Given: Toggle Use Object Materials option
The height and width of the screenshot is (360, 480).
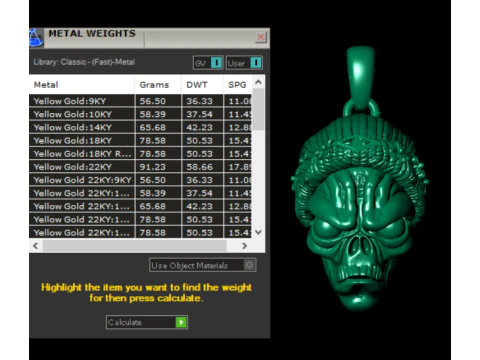Looking at the screenshot, I should pyautogui.click(x=203, y=265).
